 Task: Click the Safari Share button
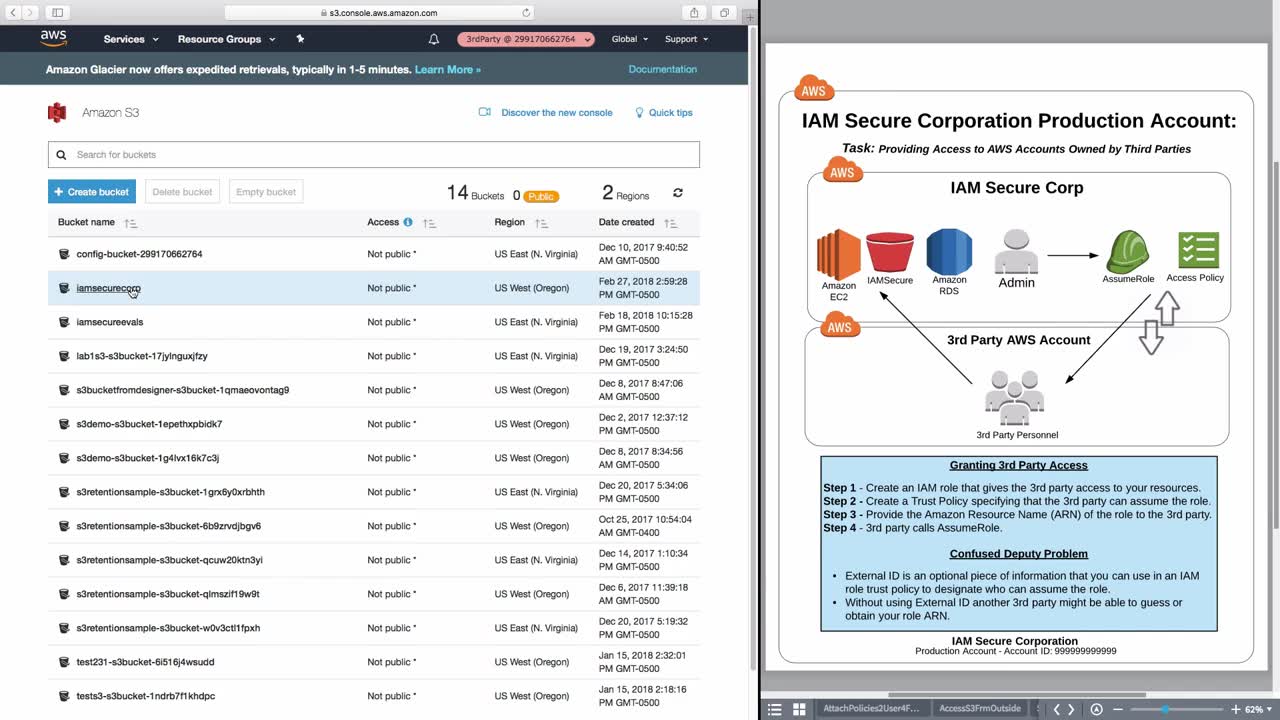click(x=694, y=13)
